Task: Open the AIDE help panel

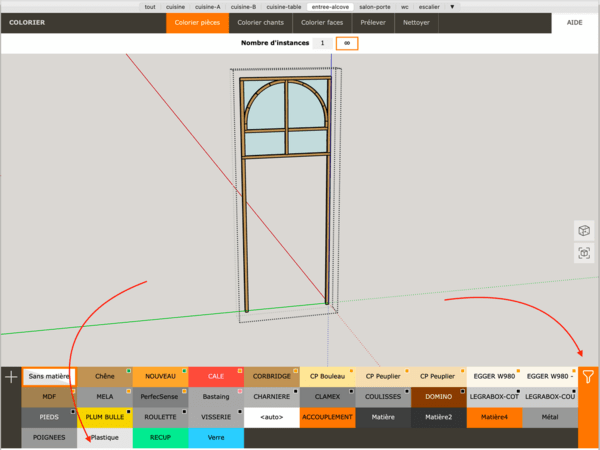Action: [574, 21]
